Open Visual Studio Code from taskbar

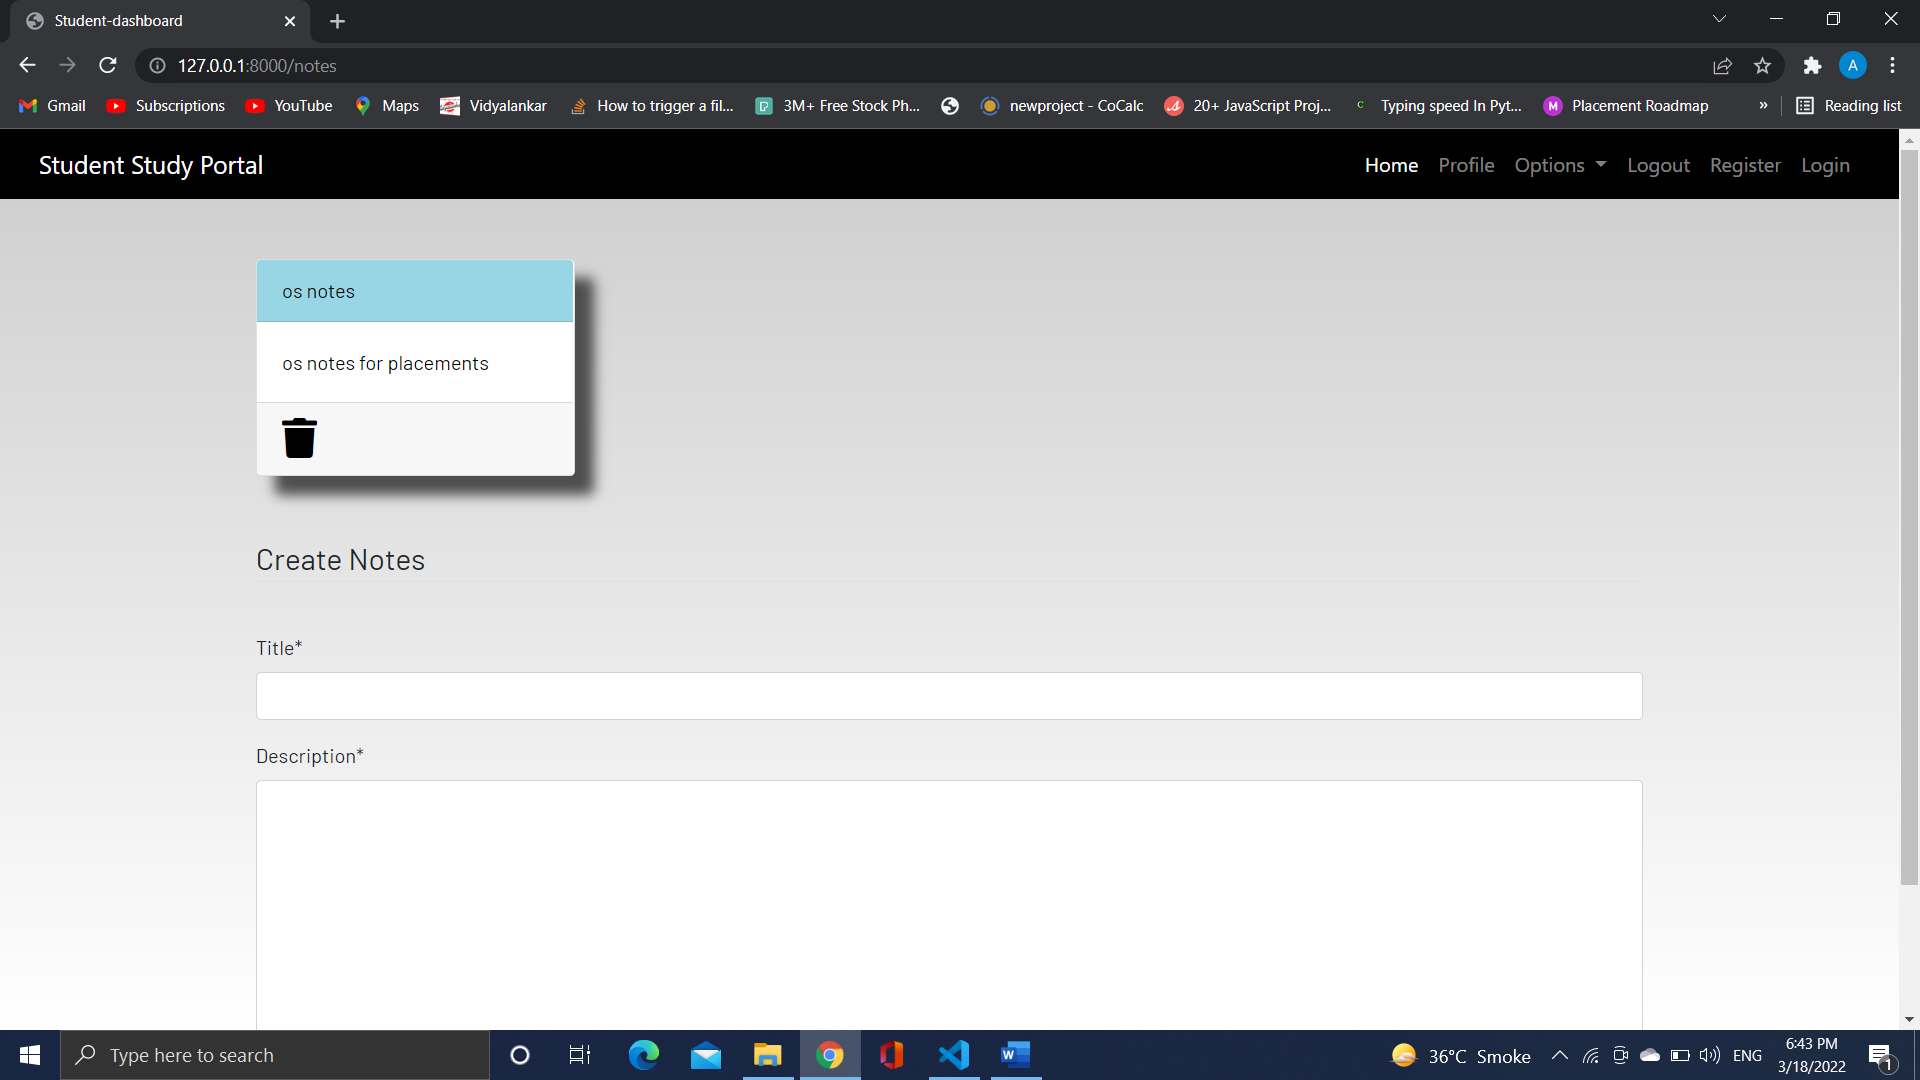pyautogui.click(x=954, y=1055)
